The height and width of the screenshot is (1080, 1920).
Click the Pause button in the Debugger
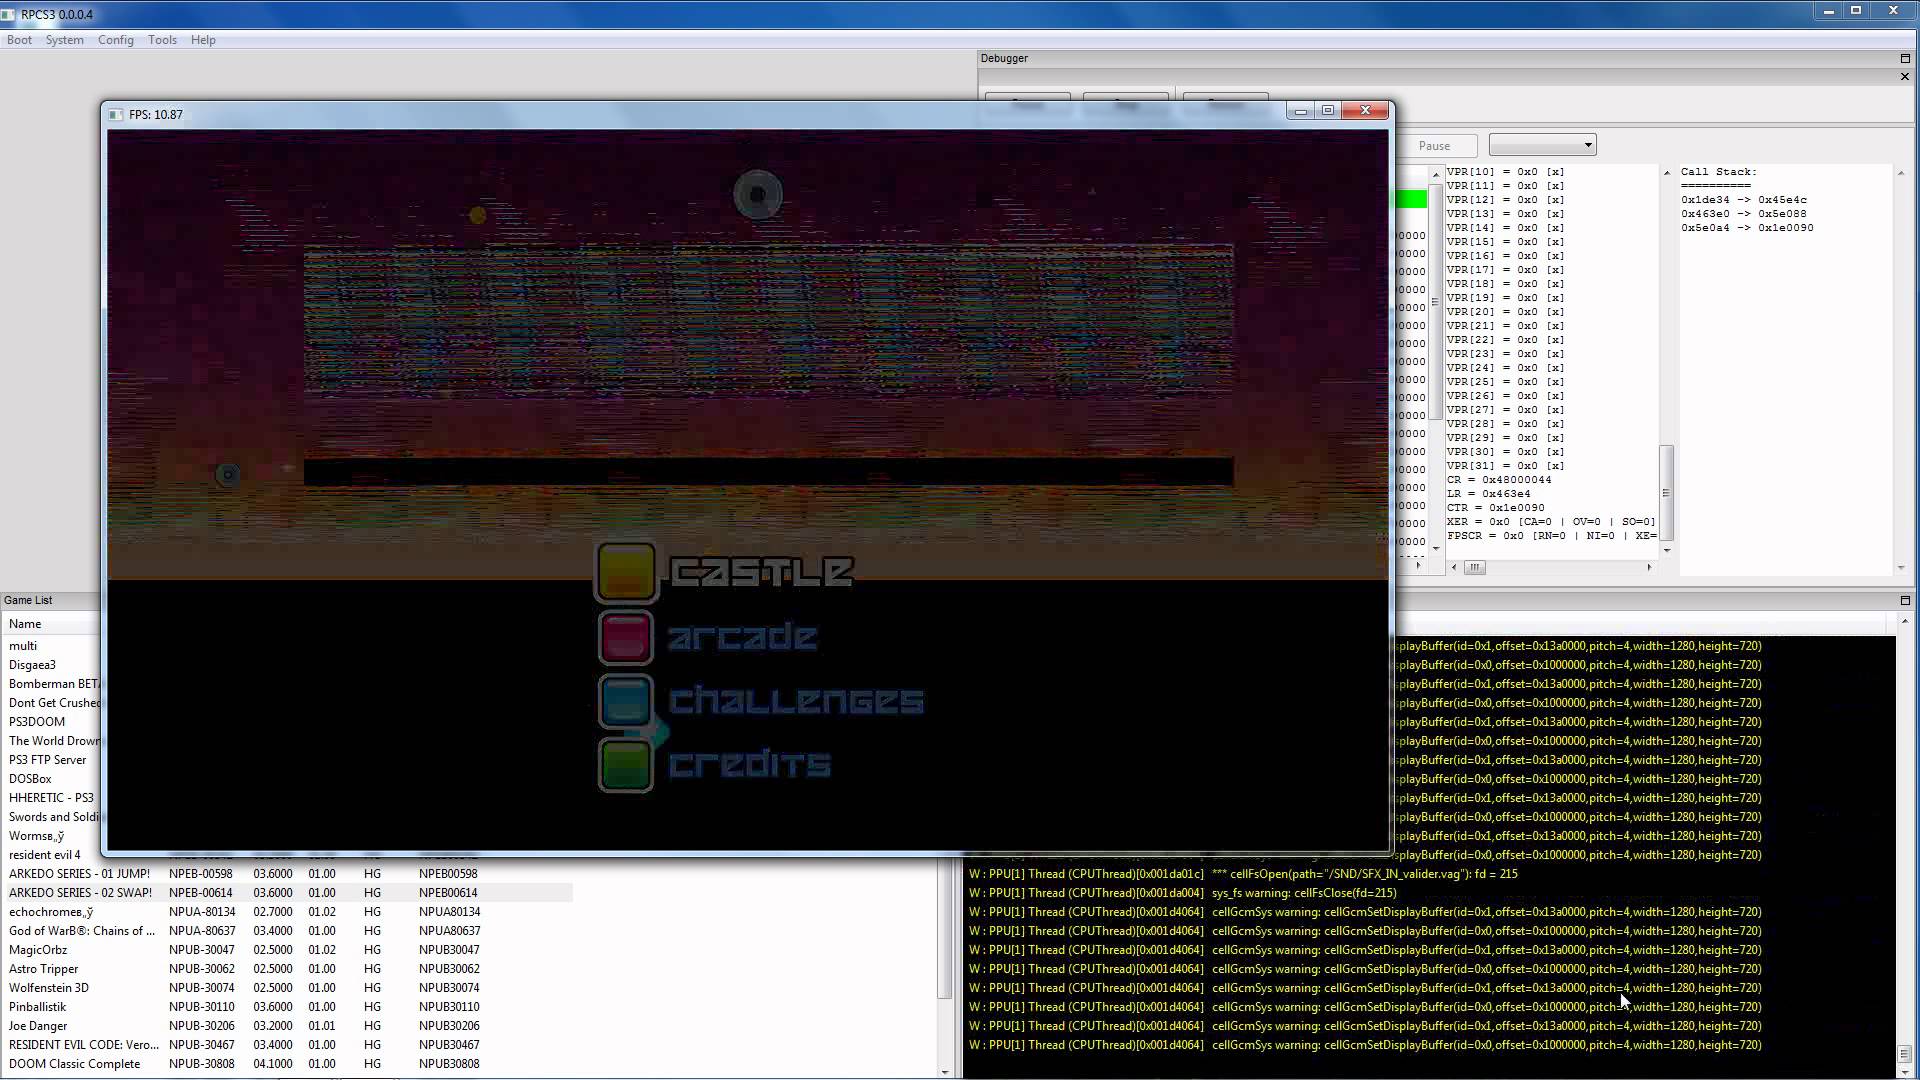click(1434, 146)
